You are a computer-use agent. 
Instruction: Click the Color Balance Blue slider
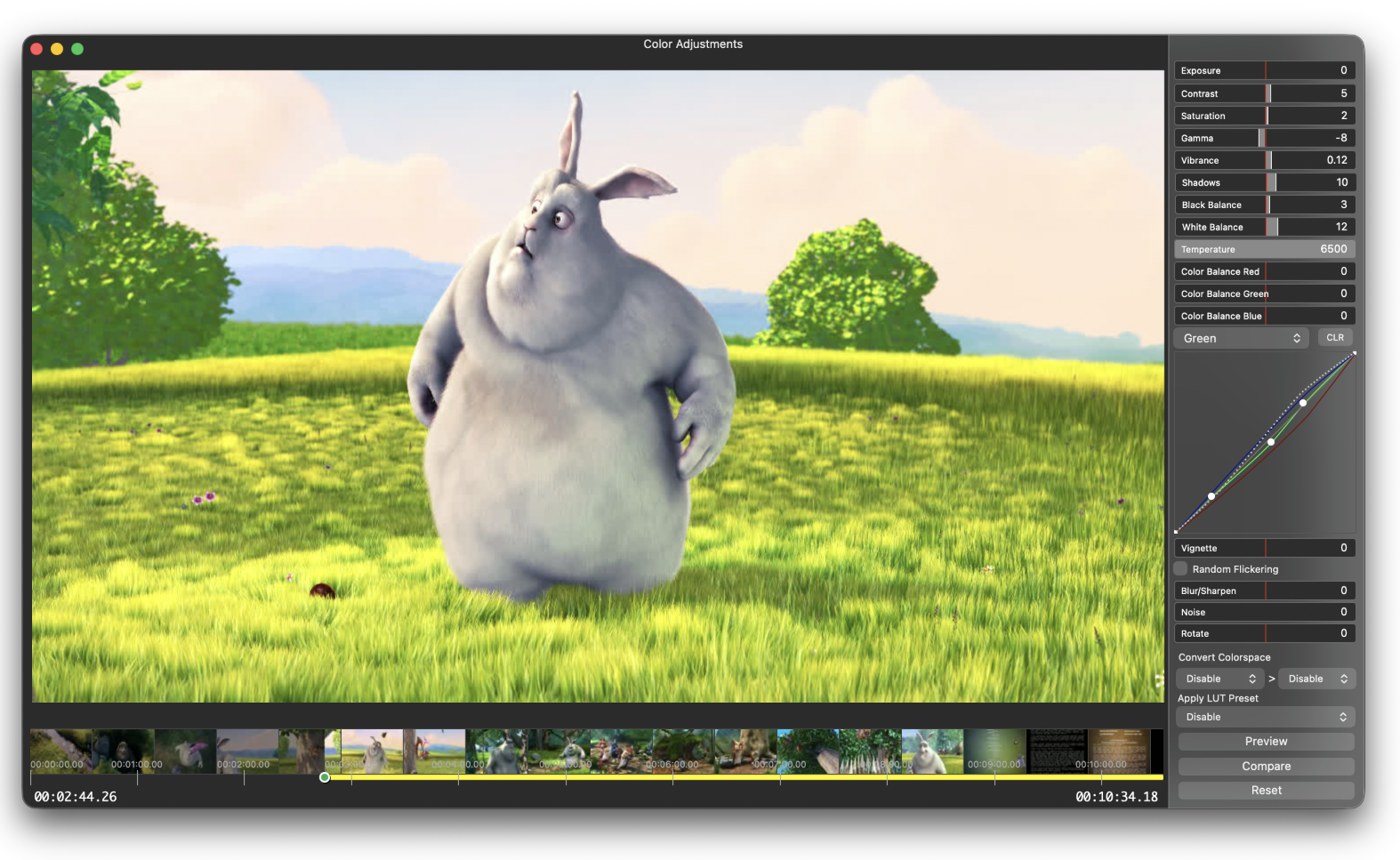pyautogui.click(x=1265, y=316)
